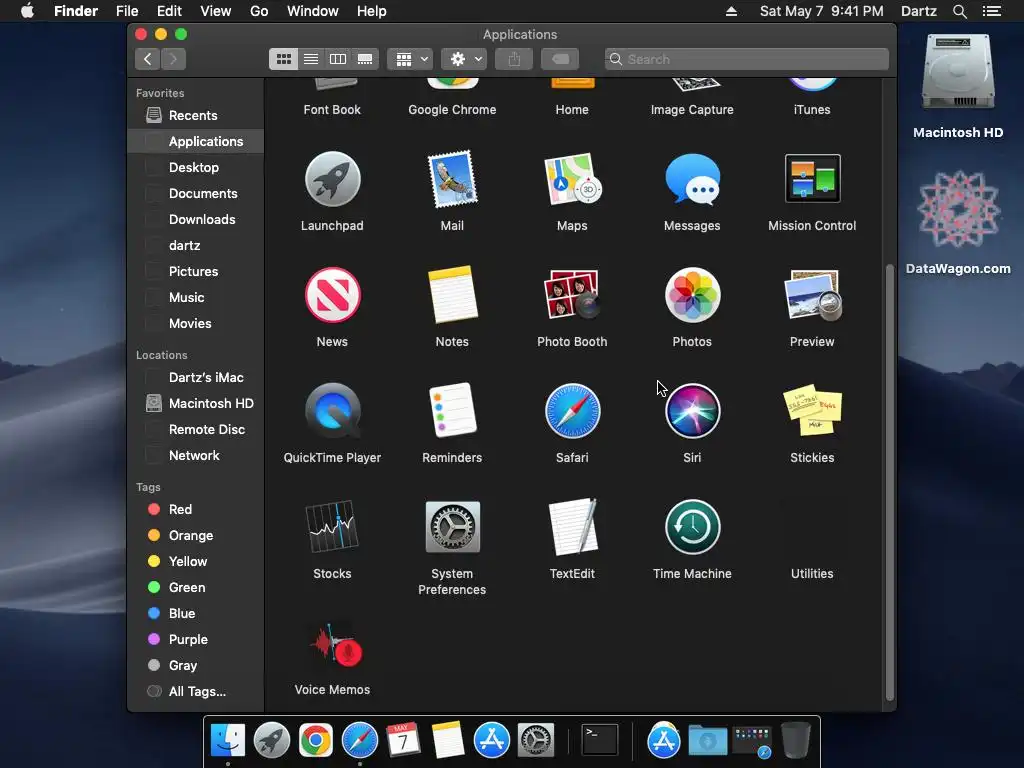Click the Trash icon in the Dock
Screen dimensions: 1024x768
(795, 740)
